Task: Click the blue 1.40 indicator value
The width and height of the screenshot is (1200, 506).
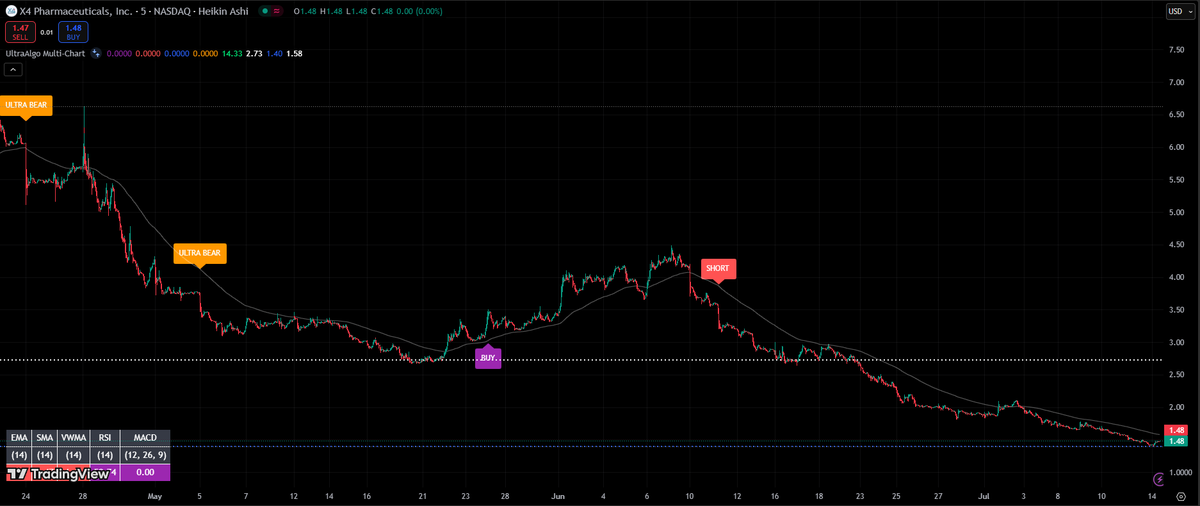Action: tap(275, 53)
